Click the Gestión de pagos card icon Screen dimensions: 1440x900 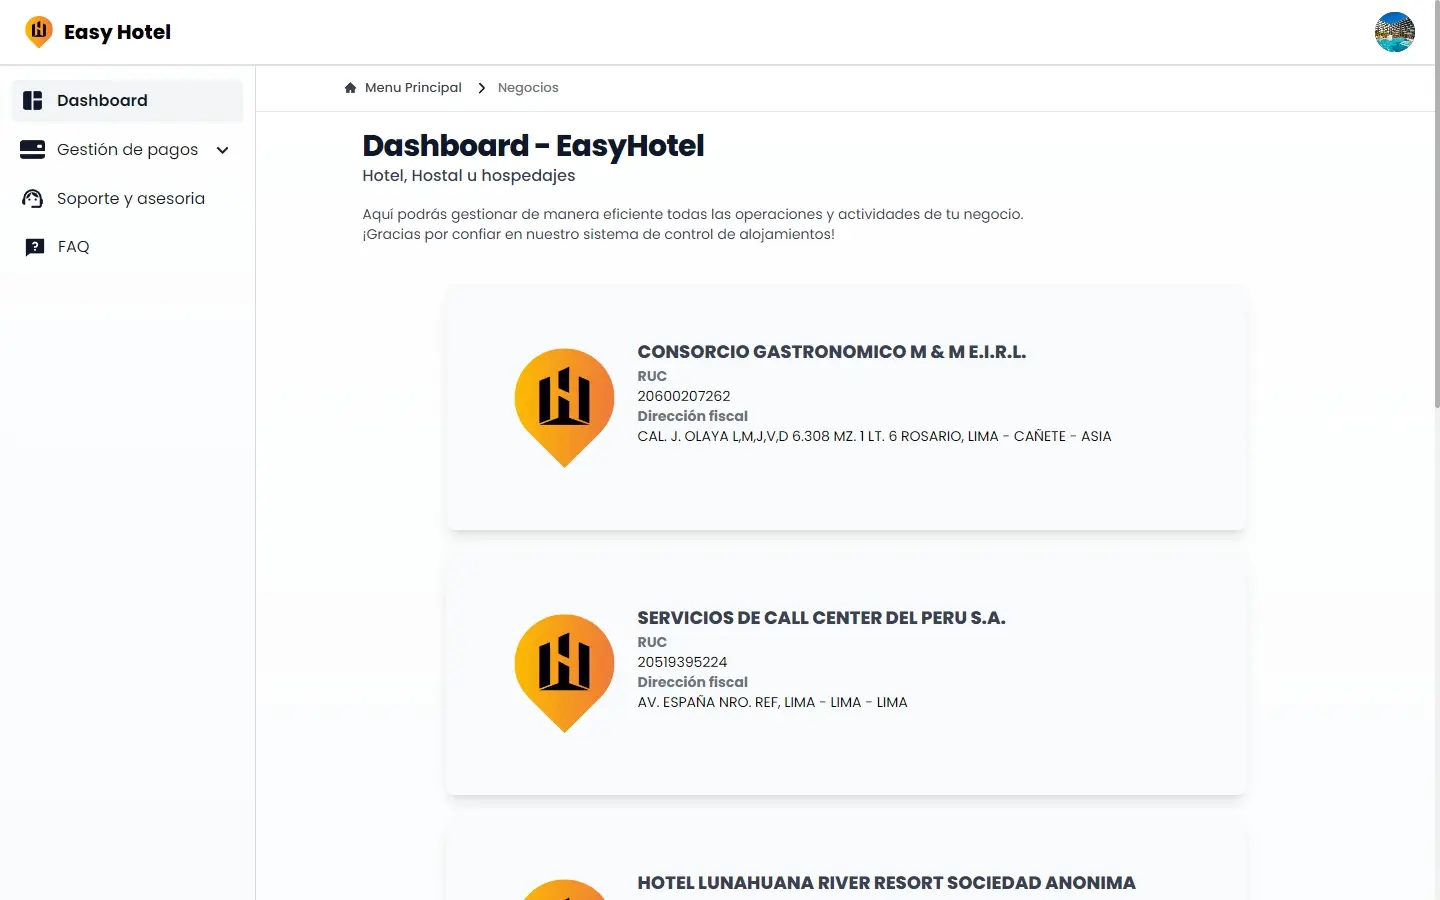[32, 149]
